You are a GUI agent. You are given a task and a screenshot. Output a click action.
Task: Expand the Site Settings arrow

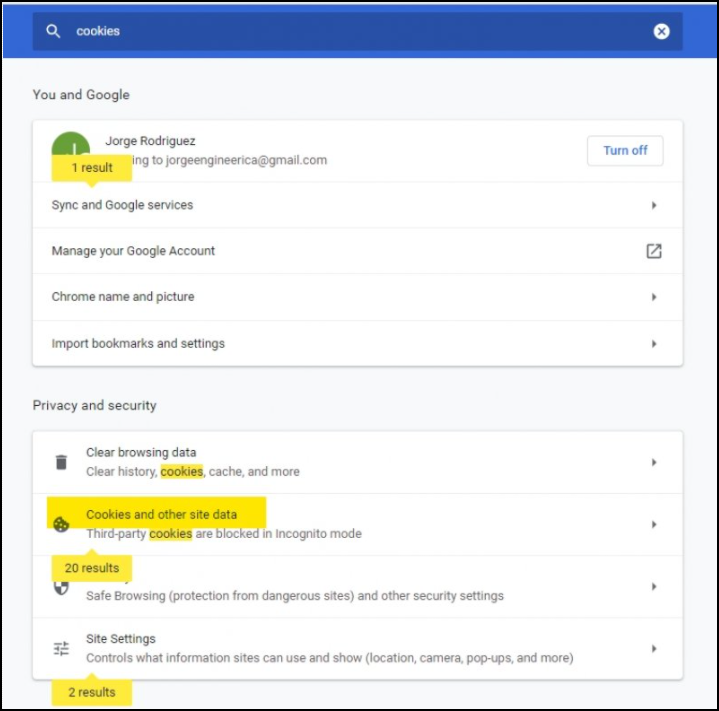654,648
